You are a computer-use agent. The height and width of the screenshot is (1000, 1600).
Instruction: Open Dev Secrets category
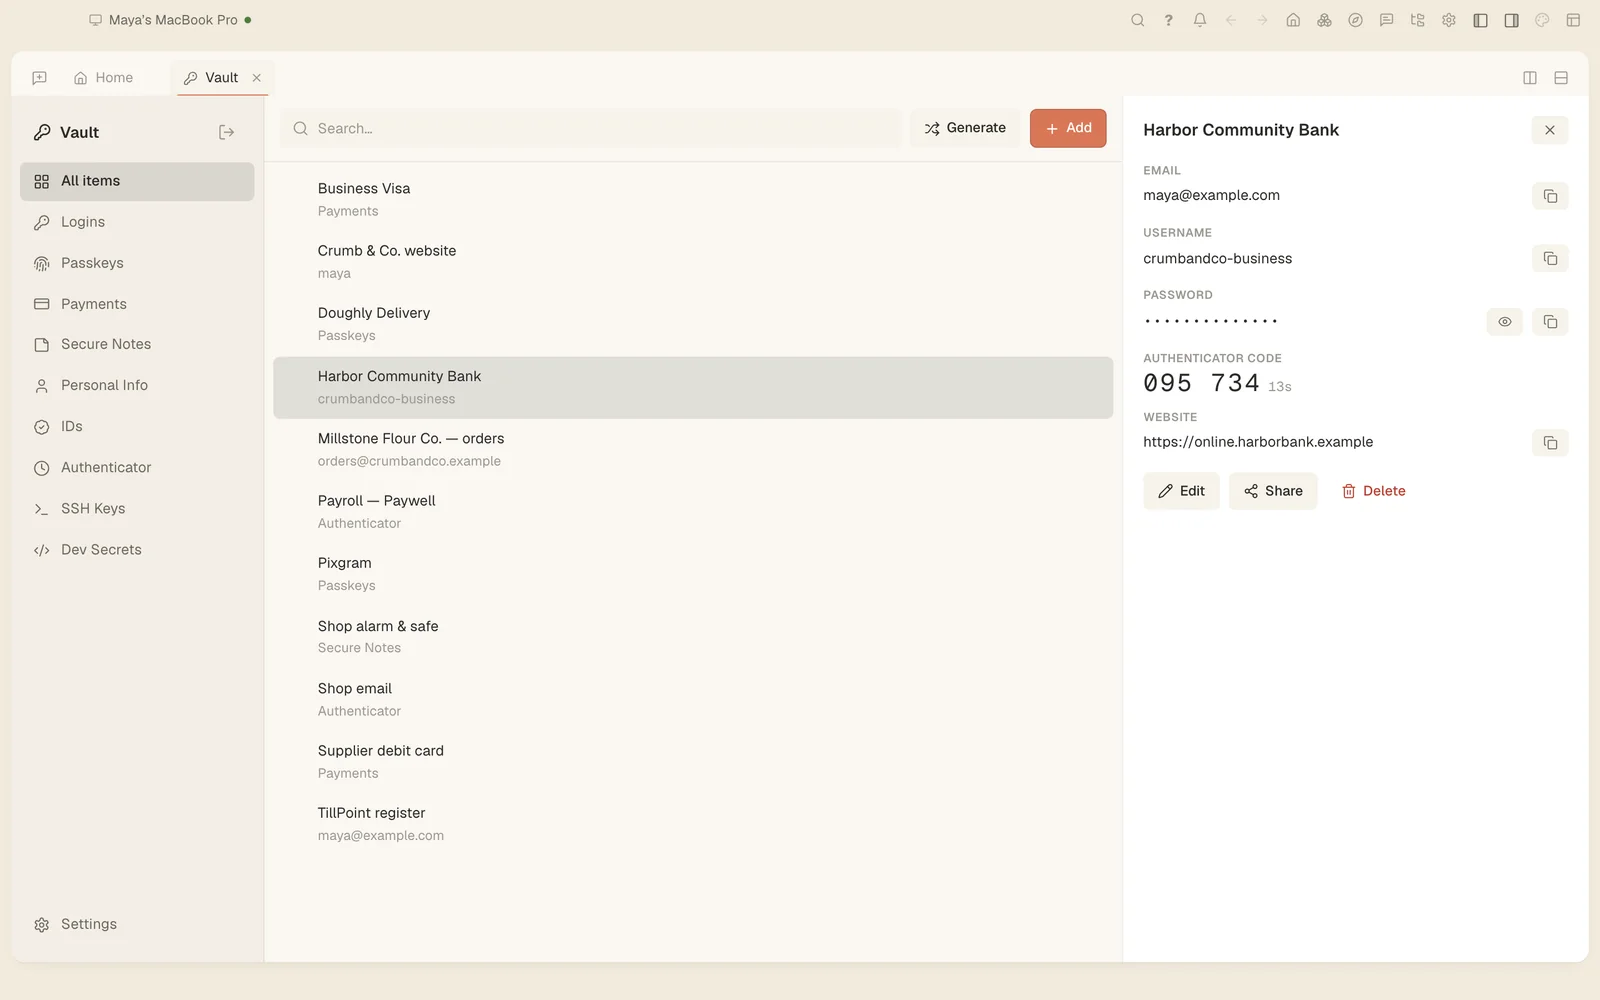click(x=137, y=550)
